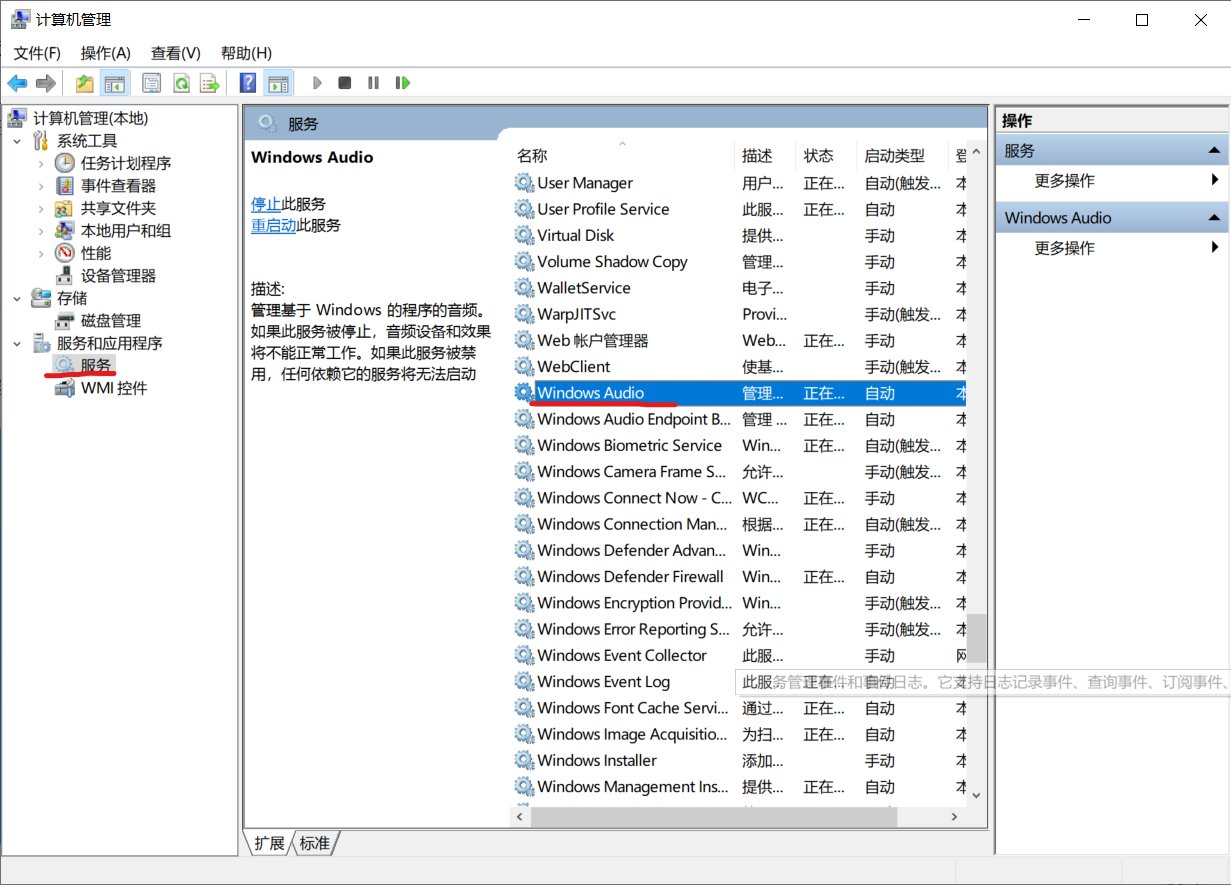Start the selected service using toolbar play icon

[318, 82]
